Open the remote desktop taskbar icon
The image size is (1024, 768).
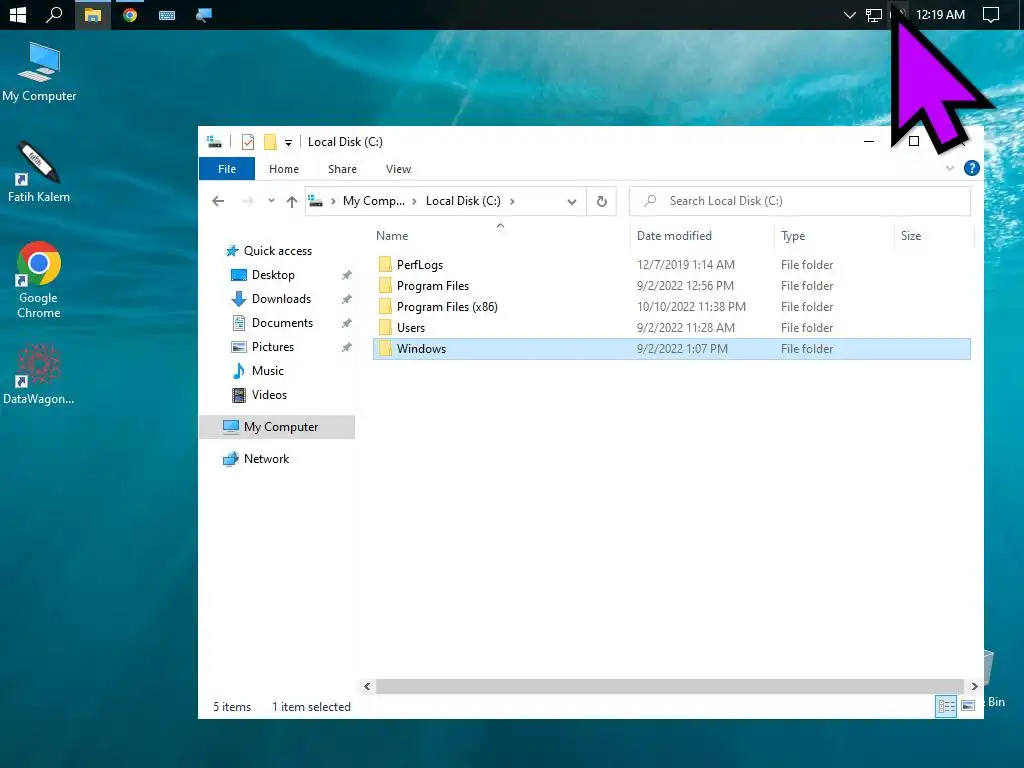coord(204,14)
